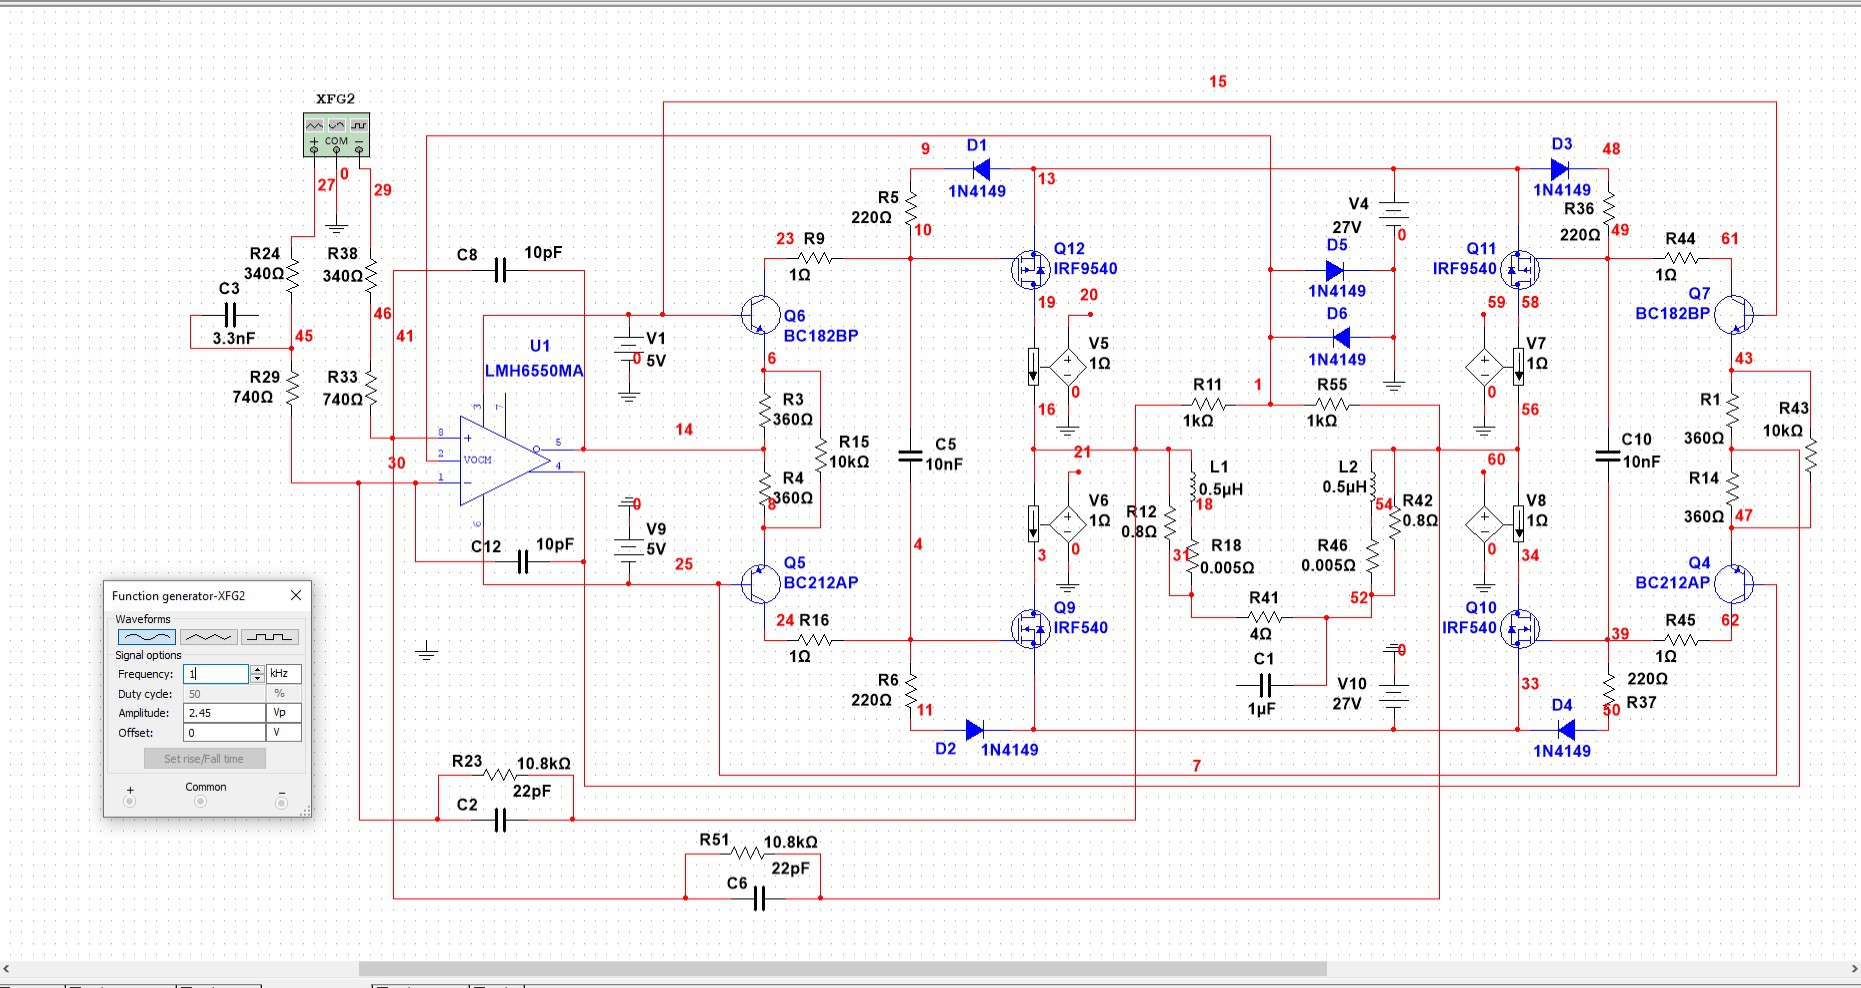This screenshot has width=1861, height=988.
Task: Click the horizontal scrollbar thumb
Action: pos(842,969)
